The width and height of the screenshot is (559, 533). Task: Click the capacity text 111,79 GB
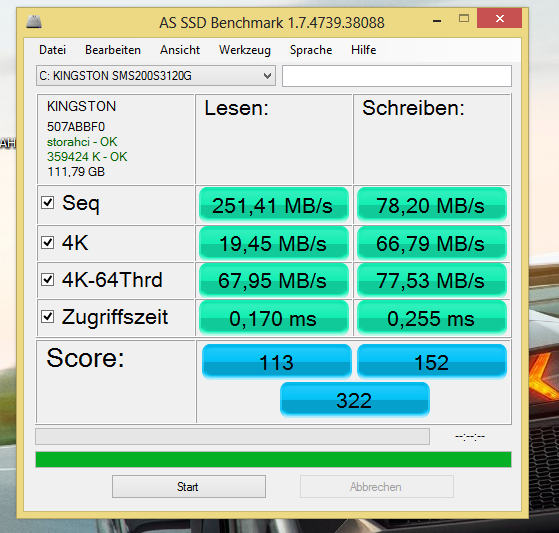pyautogui.click(x=76, y=172)
